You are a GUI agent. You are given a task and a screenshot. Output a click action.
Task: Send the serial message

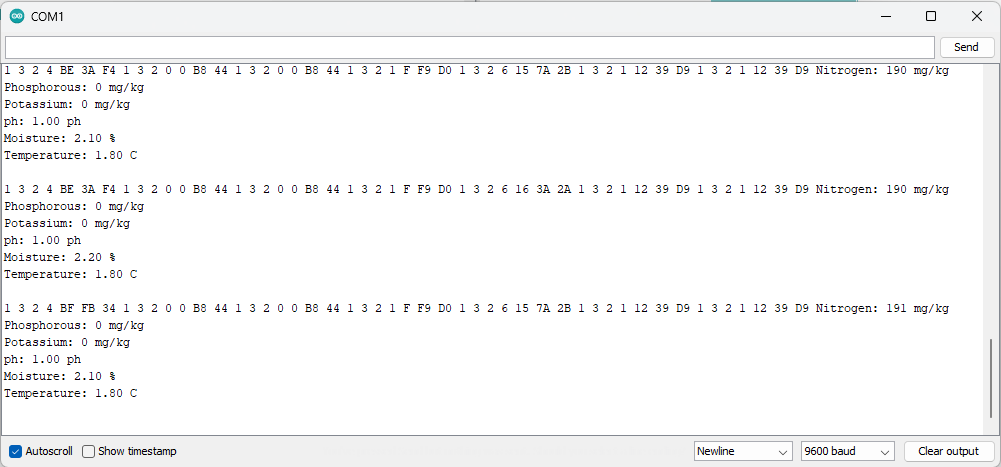966,47
